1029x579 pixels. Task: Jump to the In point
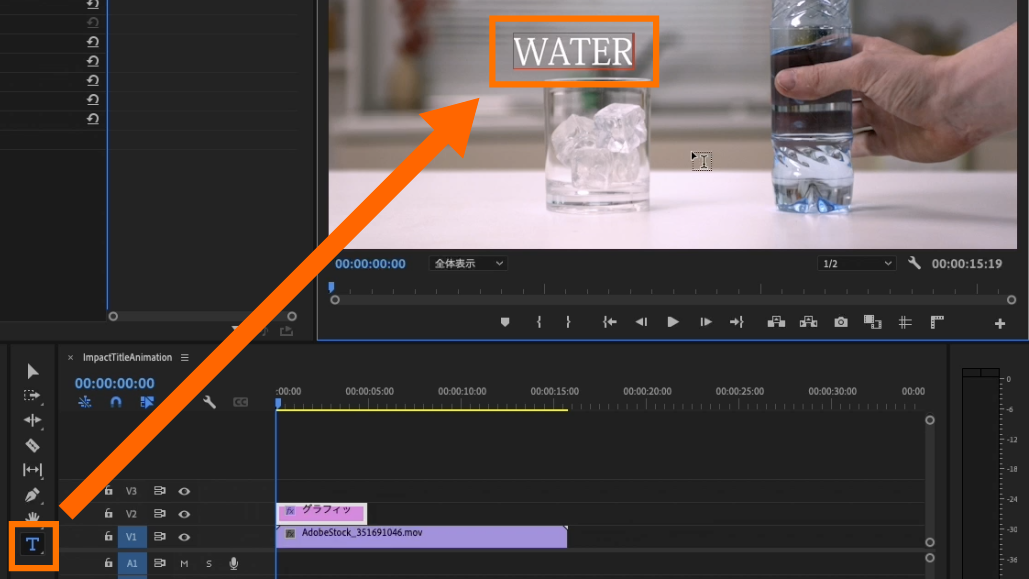610,322
